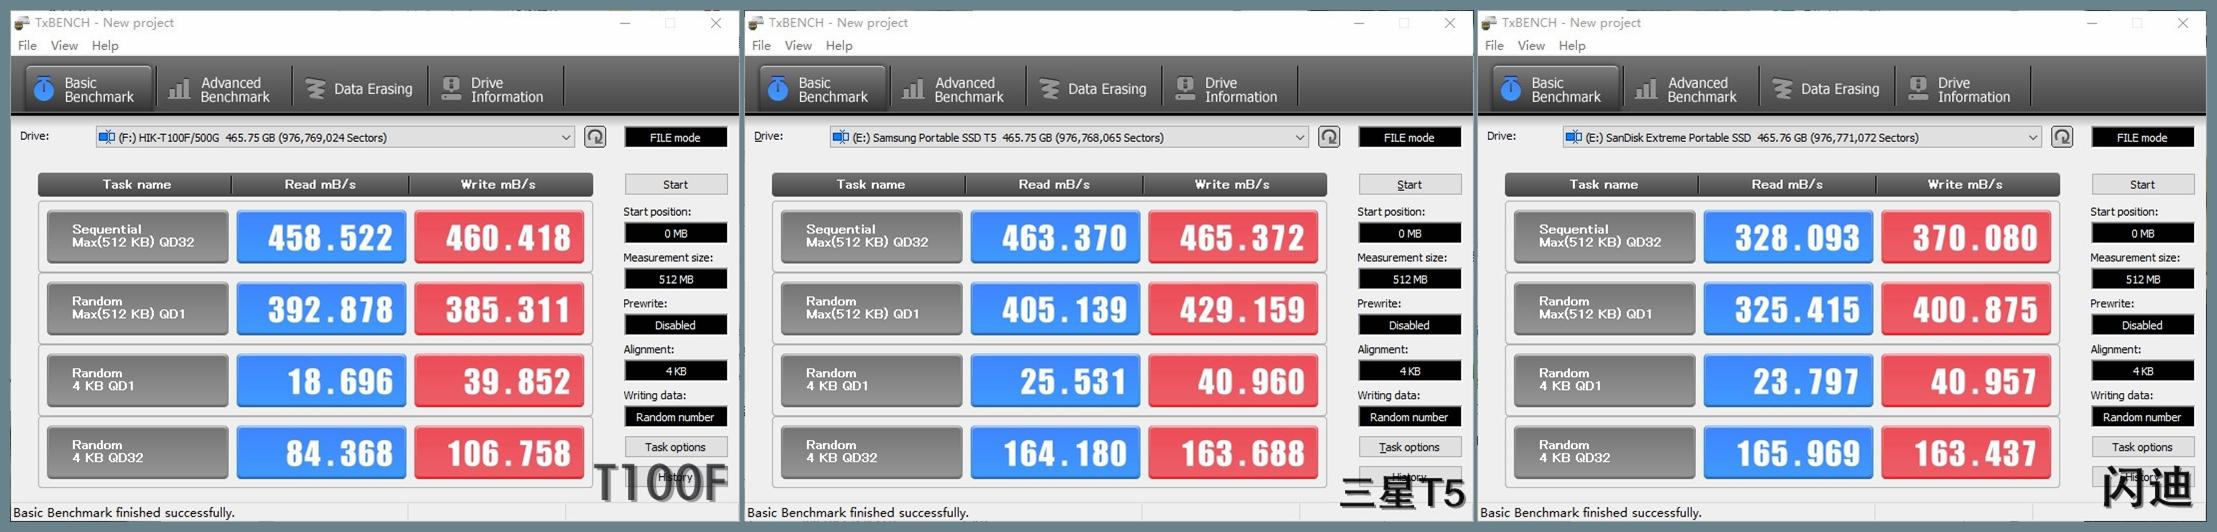Expand the SanDisk Extreme Portable SSD dropdown

pos(2032,138)
